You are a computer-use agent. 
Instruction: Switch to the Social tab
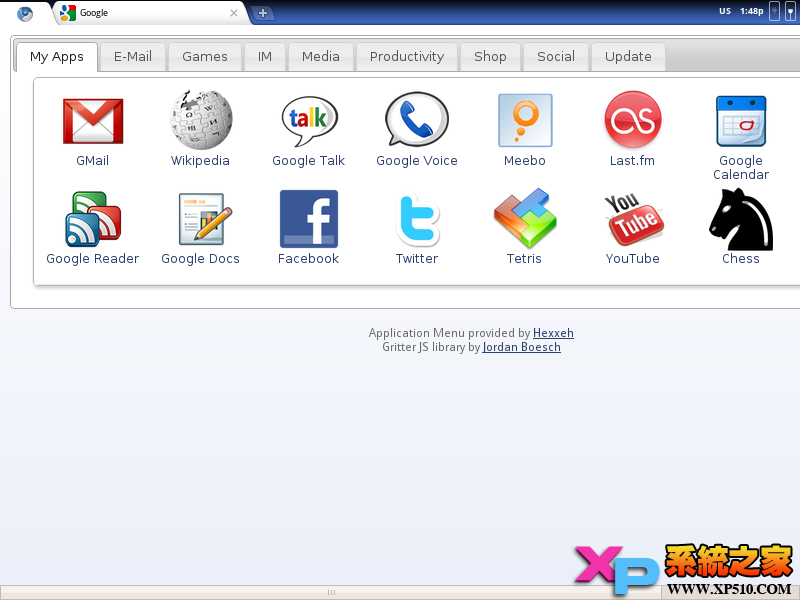(556, 57)
